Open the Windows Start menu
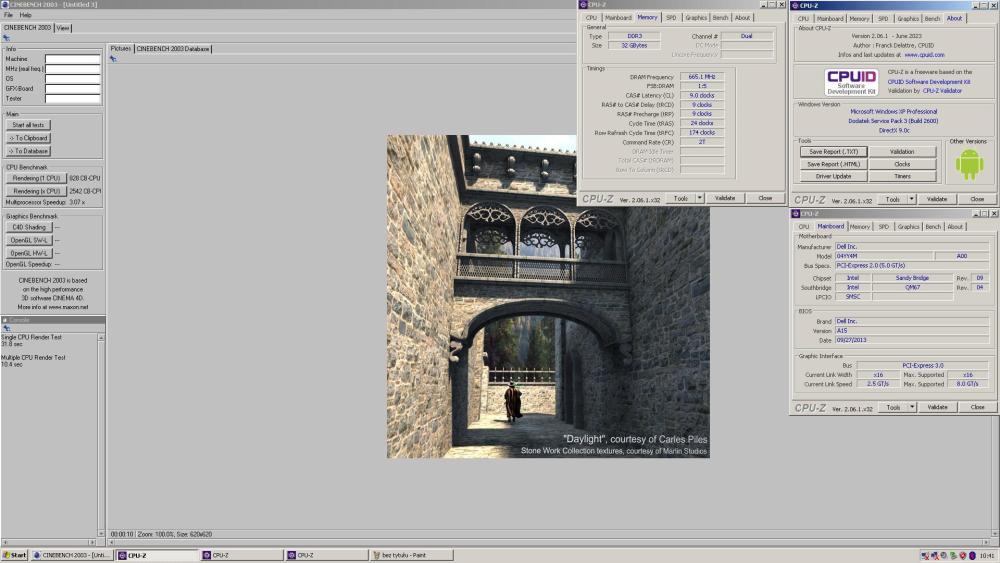This screenshot has height=563, width=1000. click(15, 555)
